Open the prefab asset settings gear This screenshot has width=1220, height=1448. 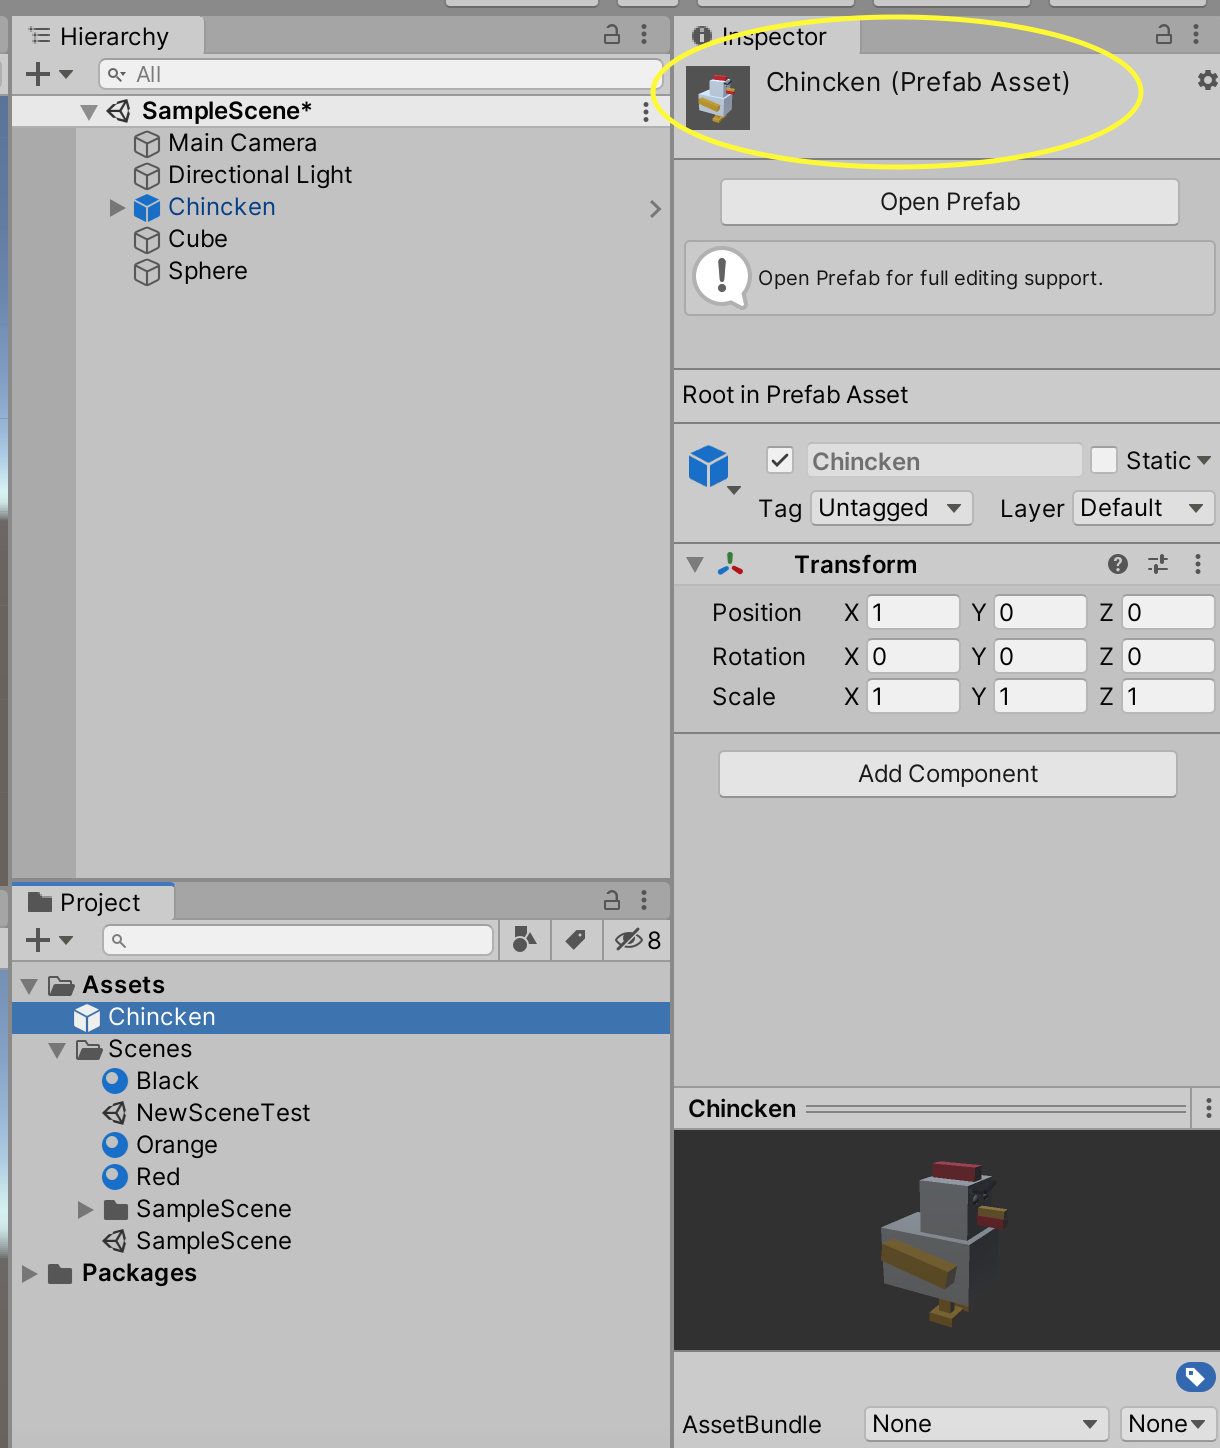tap(1207, 80)
